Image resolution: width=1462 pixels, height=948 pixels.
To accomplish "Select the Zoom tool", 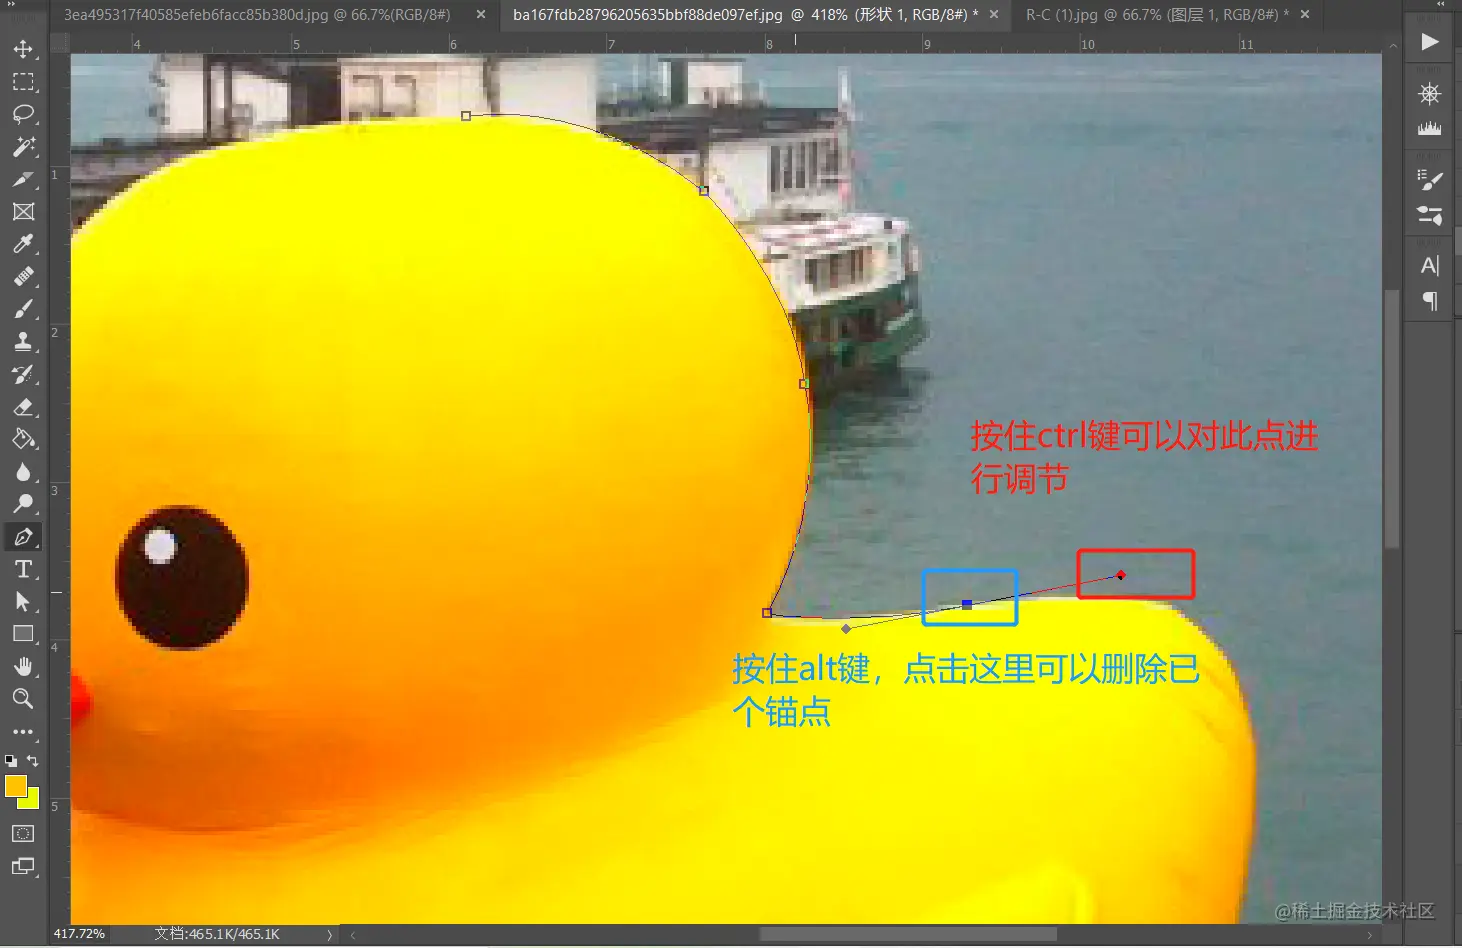I will tap(24, 699).
